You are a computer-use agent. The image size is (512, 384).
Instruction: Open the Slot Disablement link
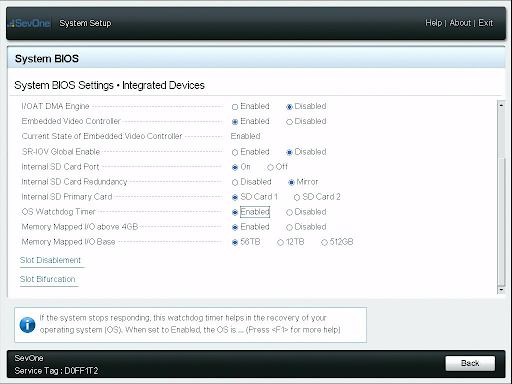pyautogui.click(x=50, y=260)
